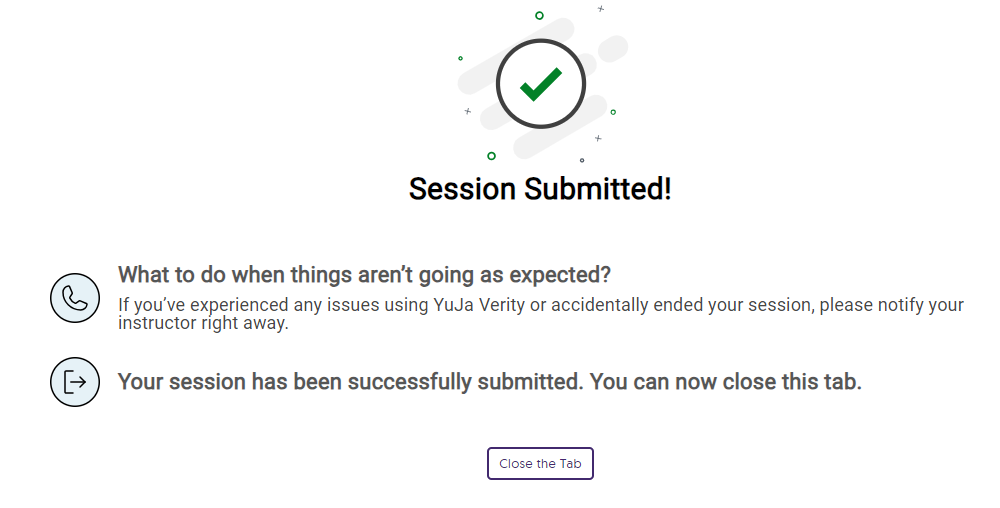
Task: Click the green circle below-left of checkmark
Action: click(x=491, y=156)
